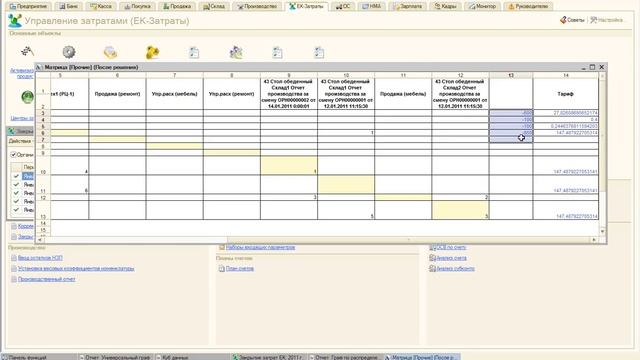
Task: Open Настройка settings link
Action: pyautogui.click(x=607, y=20)
